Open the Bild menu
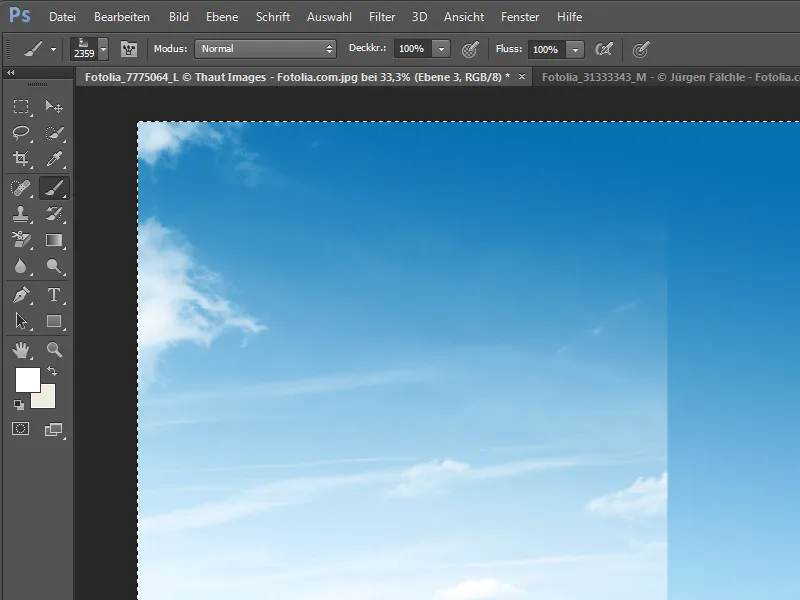 tap(179, 17)
